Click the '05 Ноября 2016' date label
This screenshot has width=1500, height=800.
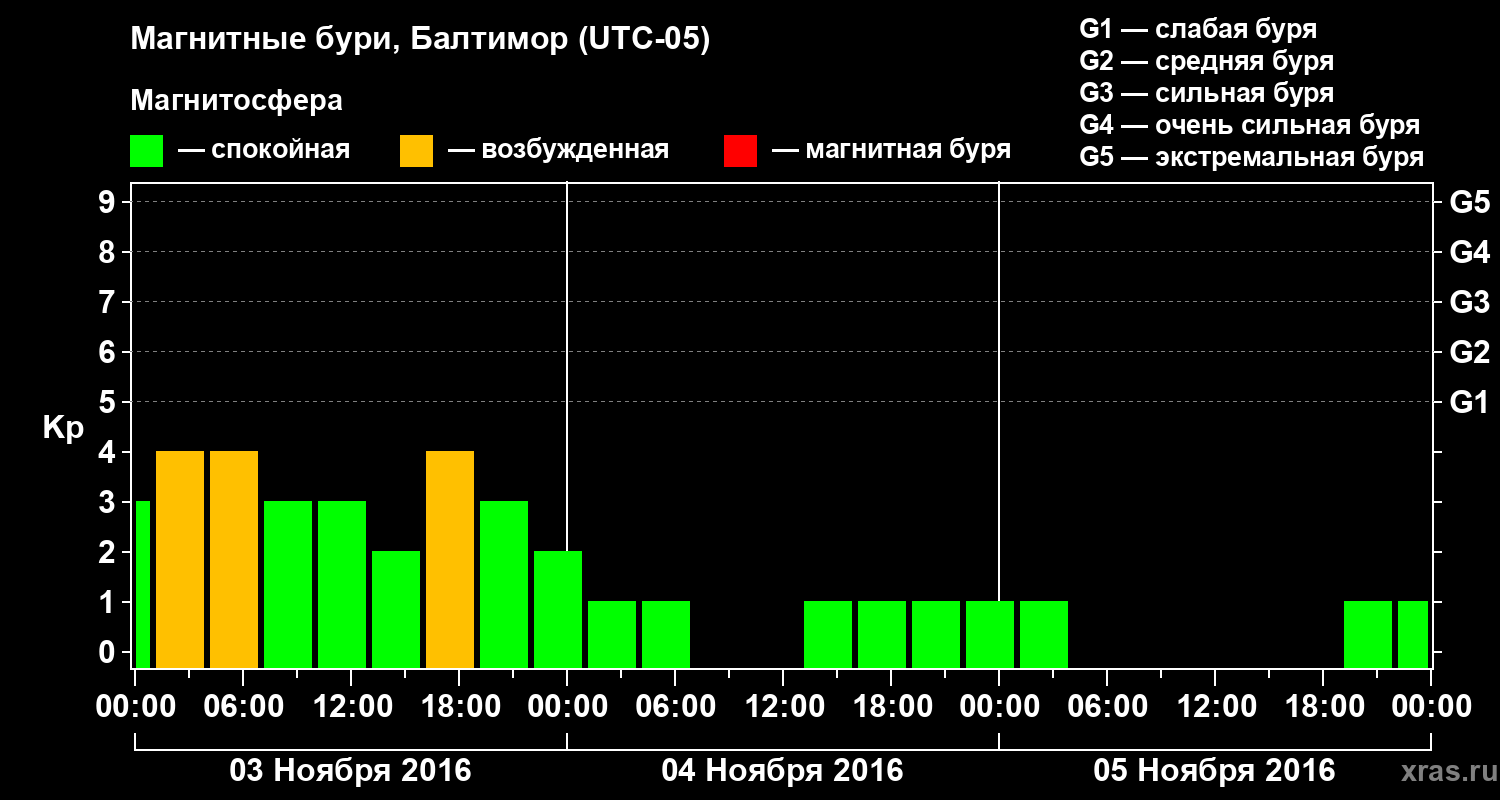point(1214,770)
